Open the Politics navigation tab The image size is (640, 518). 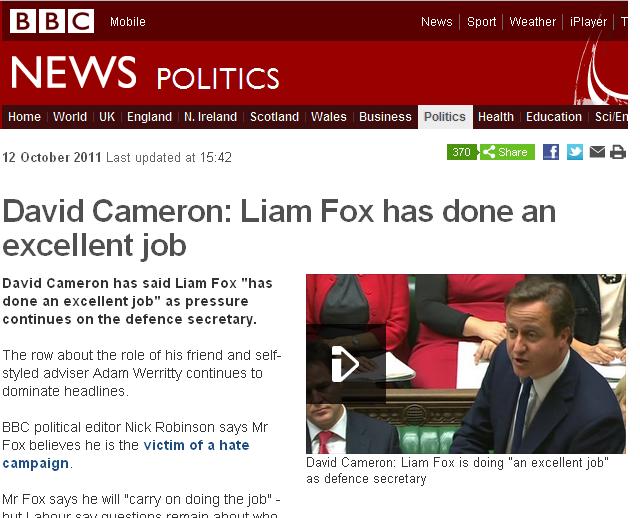[445, 117]
